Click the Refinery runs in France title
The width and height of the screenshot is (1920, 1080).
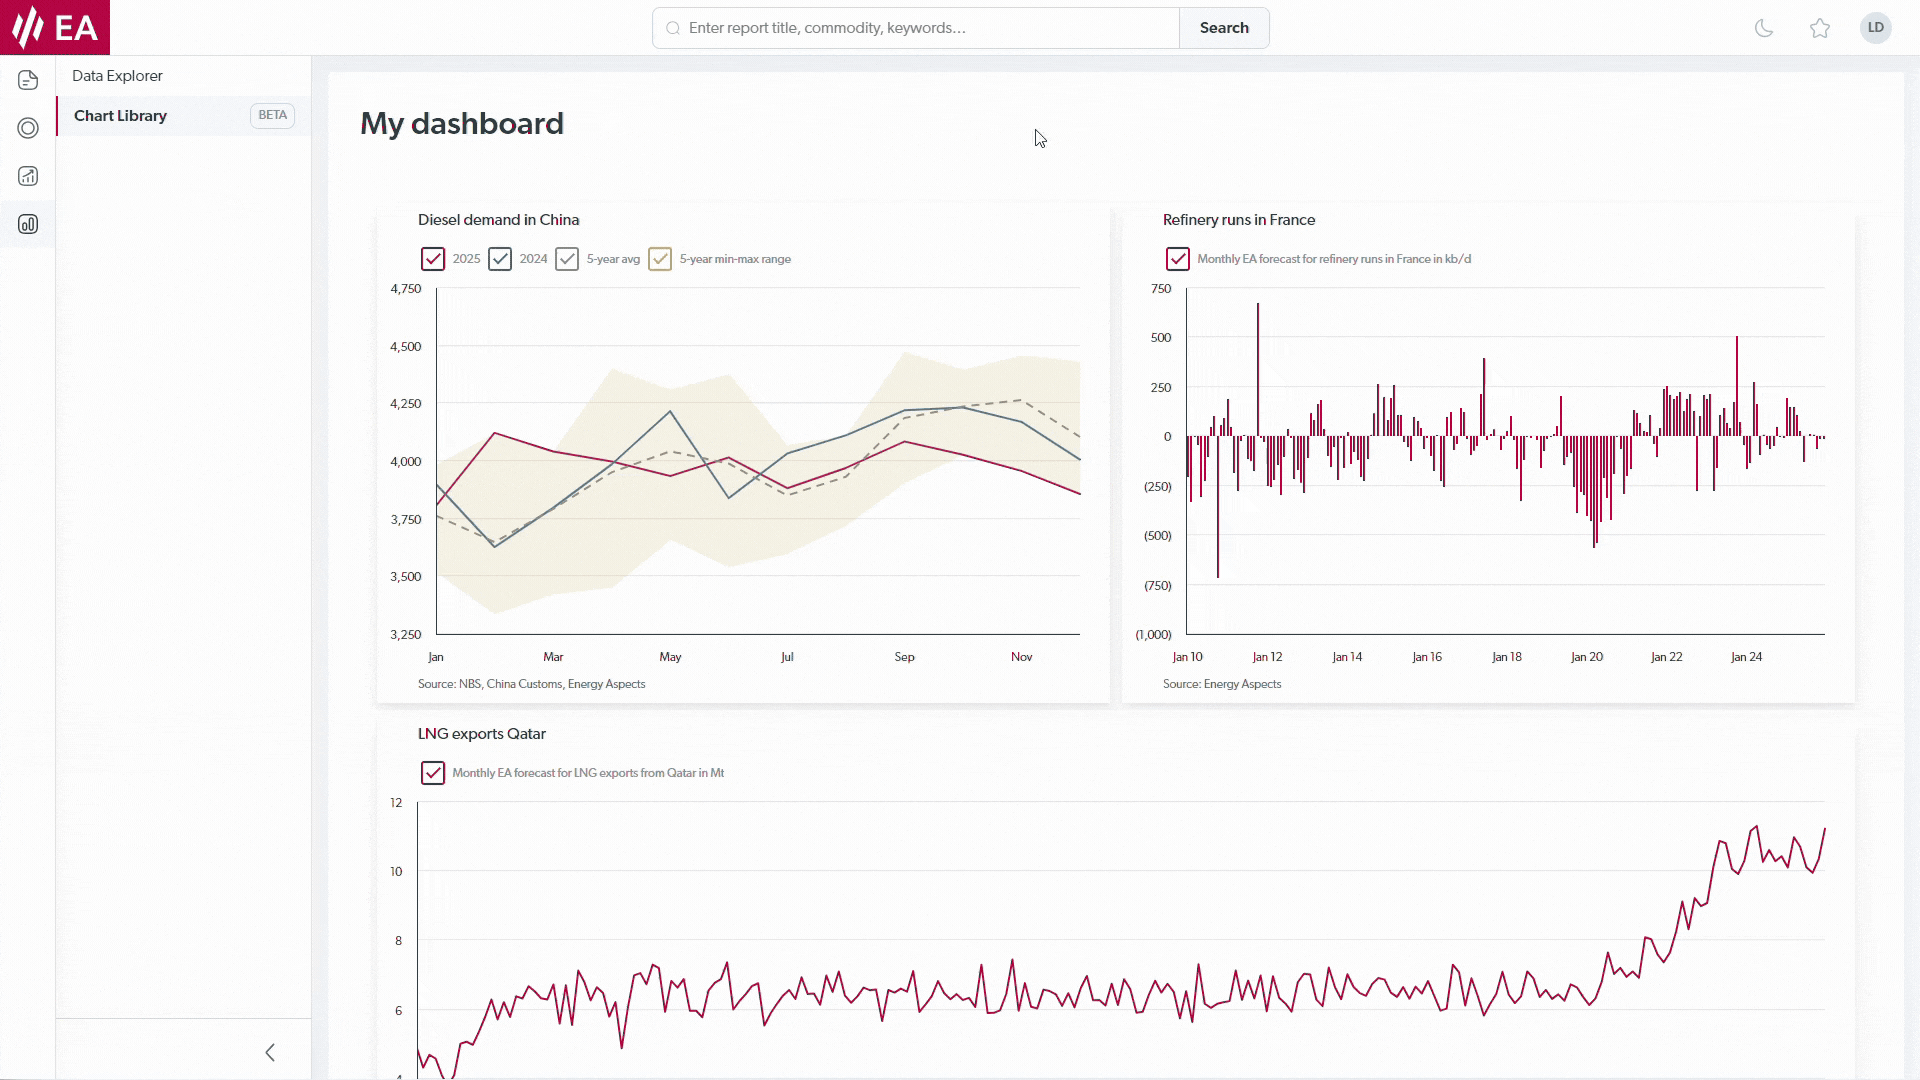[x=1238, y=220]
